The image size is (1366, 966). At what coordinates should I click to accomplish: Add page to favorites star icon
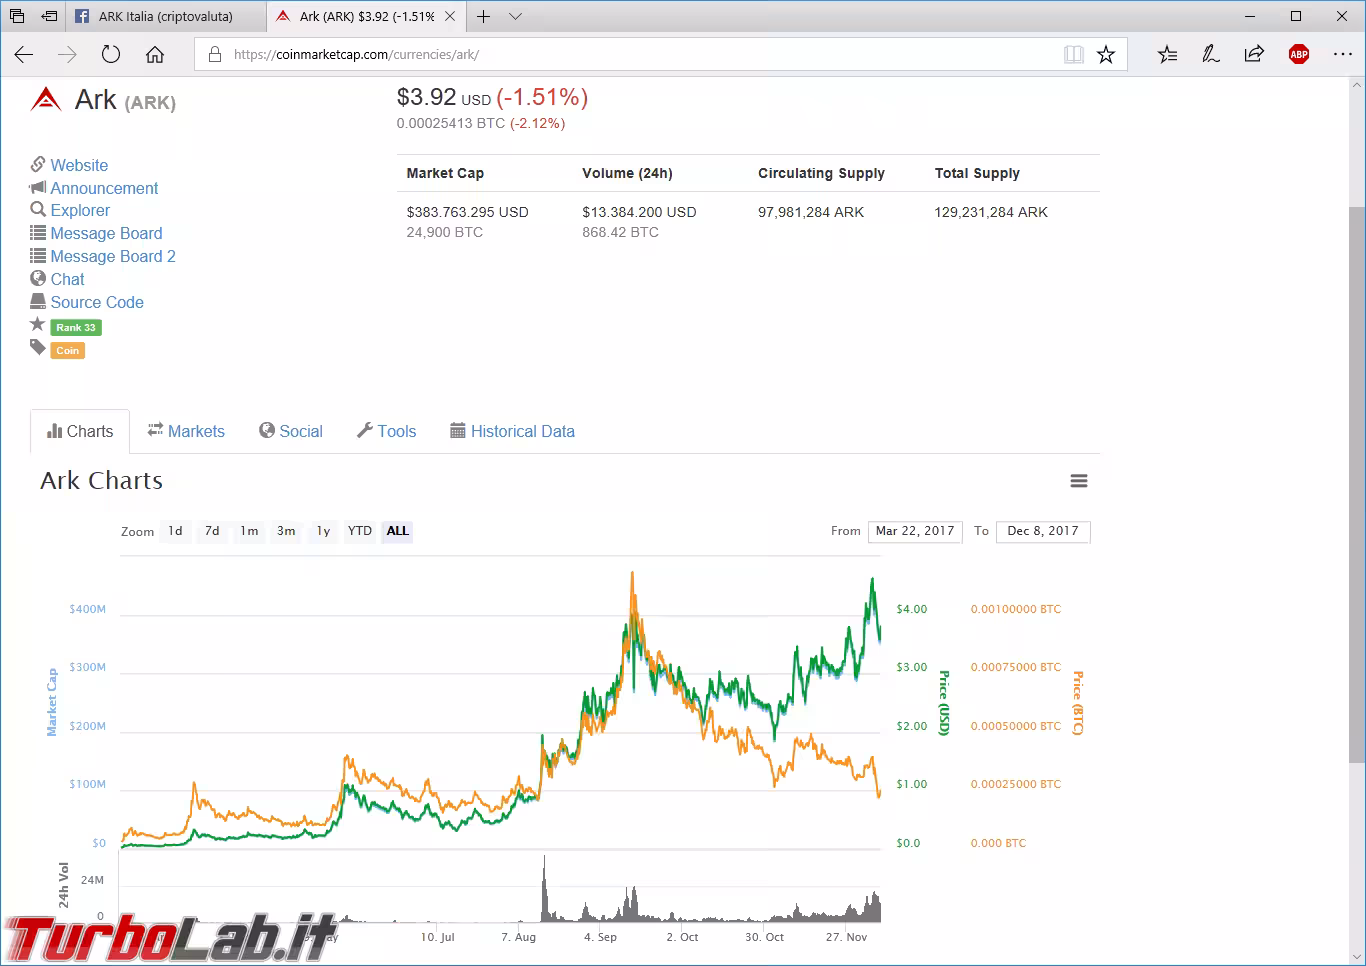(1106, 55)
